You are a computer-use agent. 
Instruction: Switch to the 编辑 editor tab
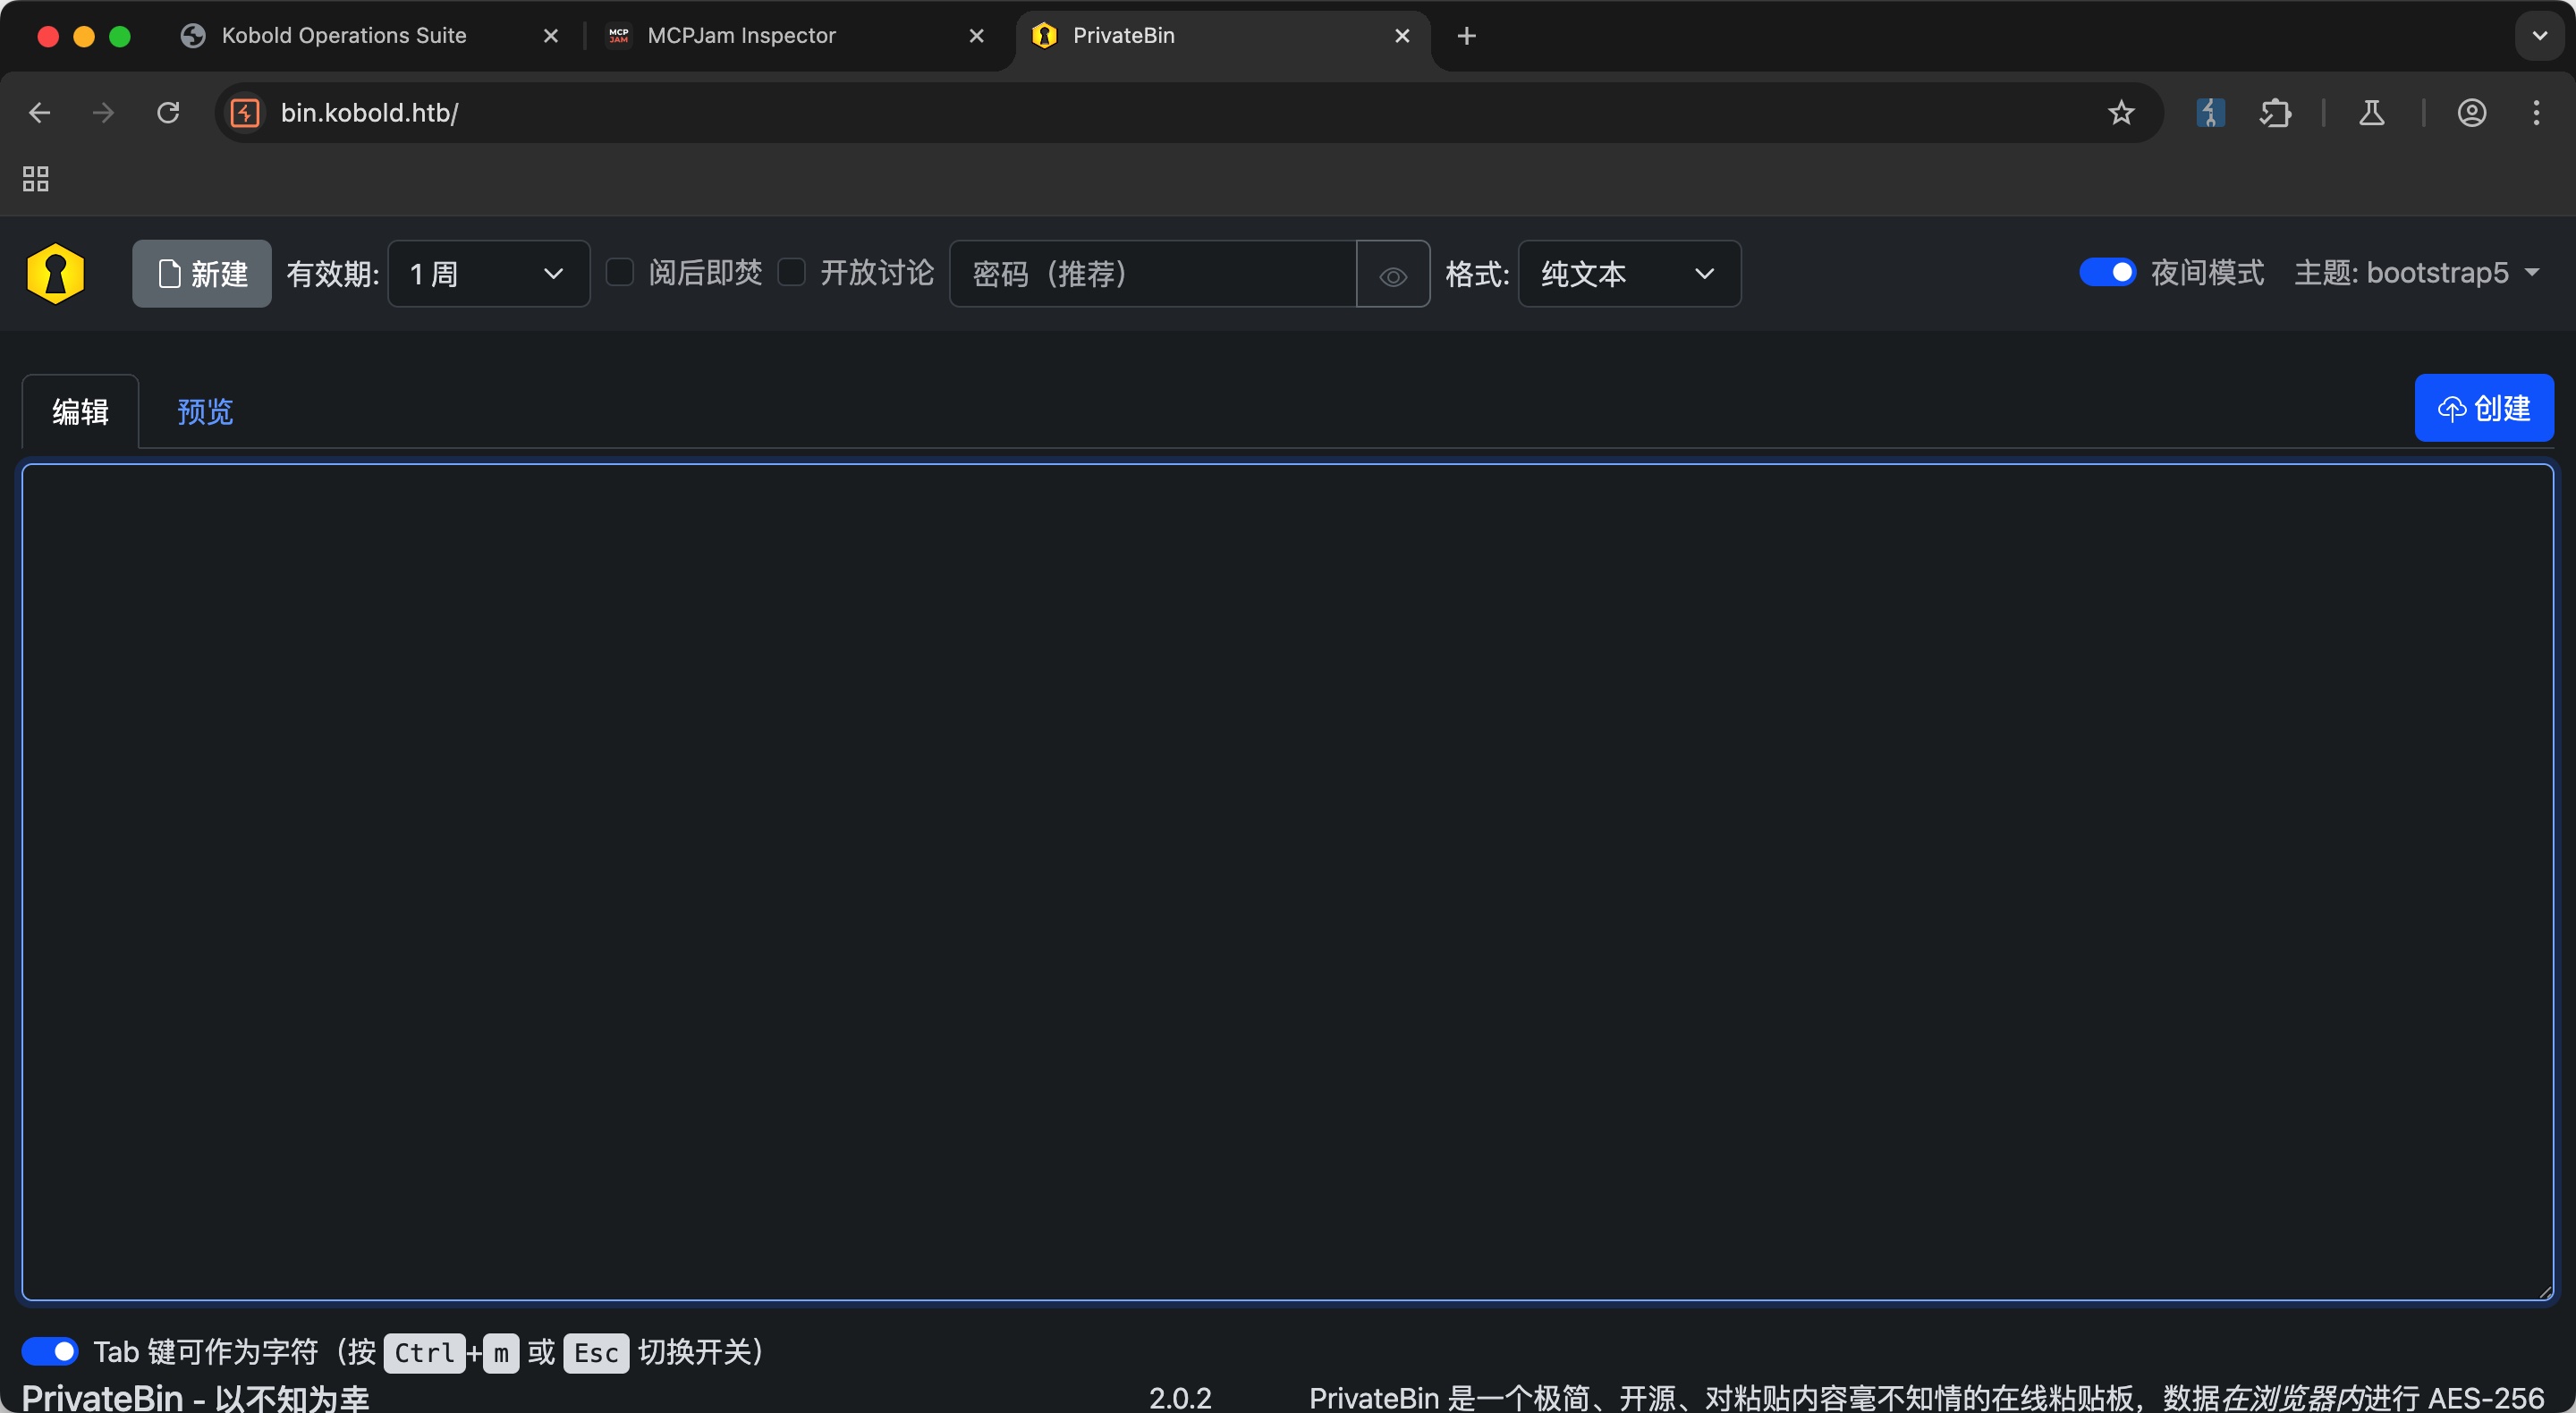pos(80,411)
